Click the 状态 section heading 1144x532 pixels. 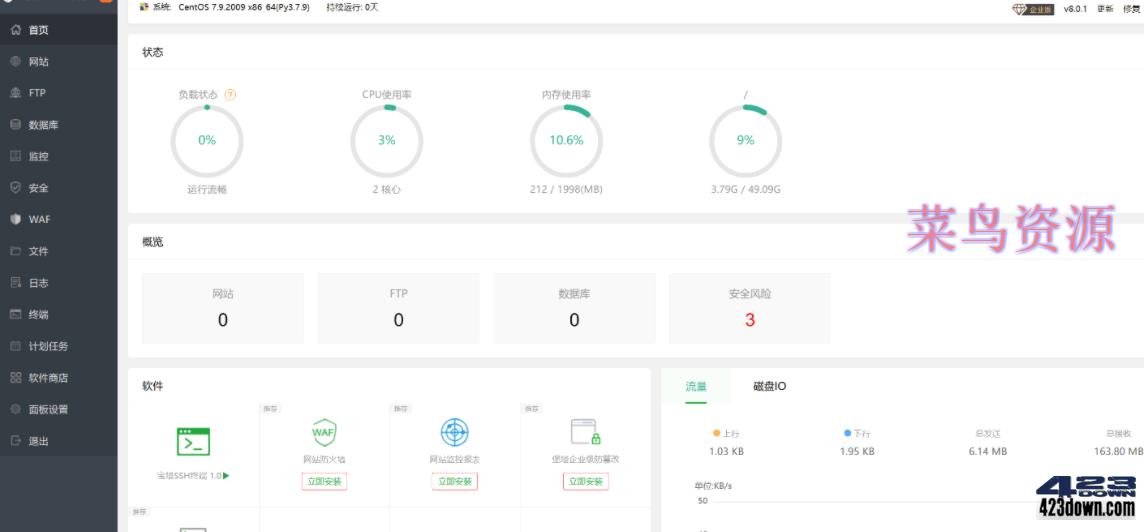(x=152, y=52)
